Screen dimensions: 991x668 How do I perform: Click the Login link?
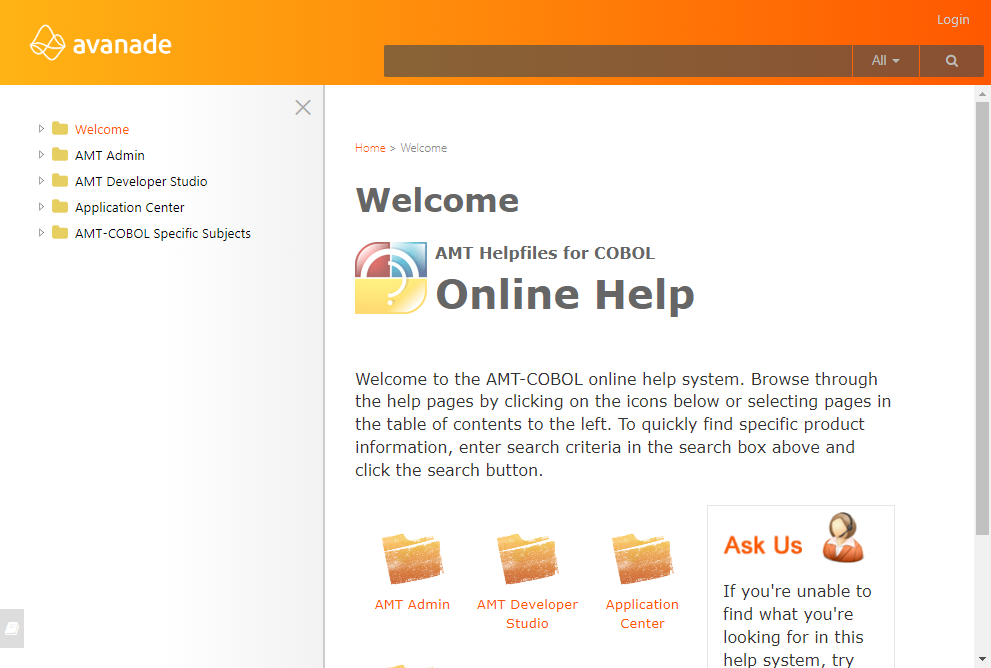pyautogui.click(x=953, y=20)
